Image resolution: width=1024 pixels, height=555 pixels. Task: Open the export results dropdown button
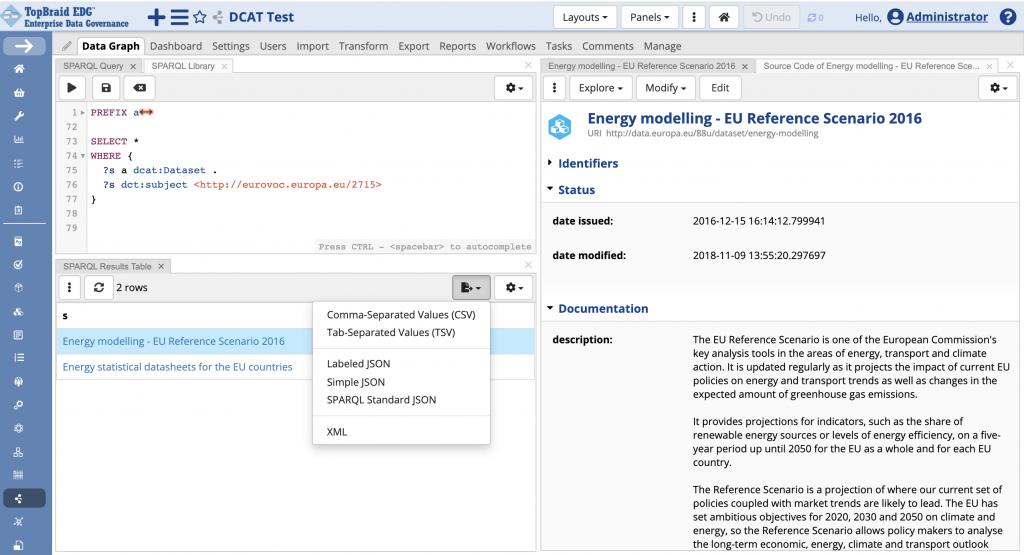(x=471, y=287)
